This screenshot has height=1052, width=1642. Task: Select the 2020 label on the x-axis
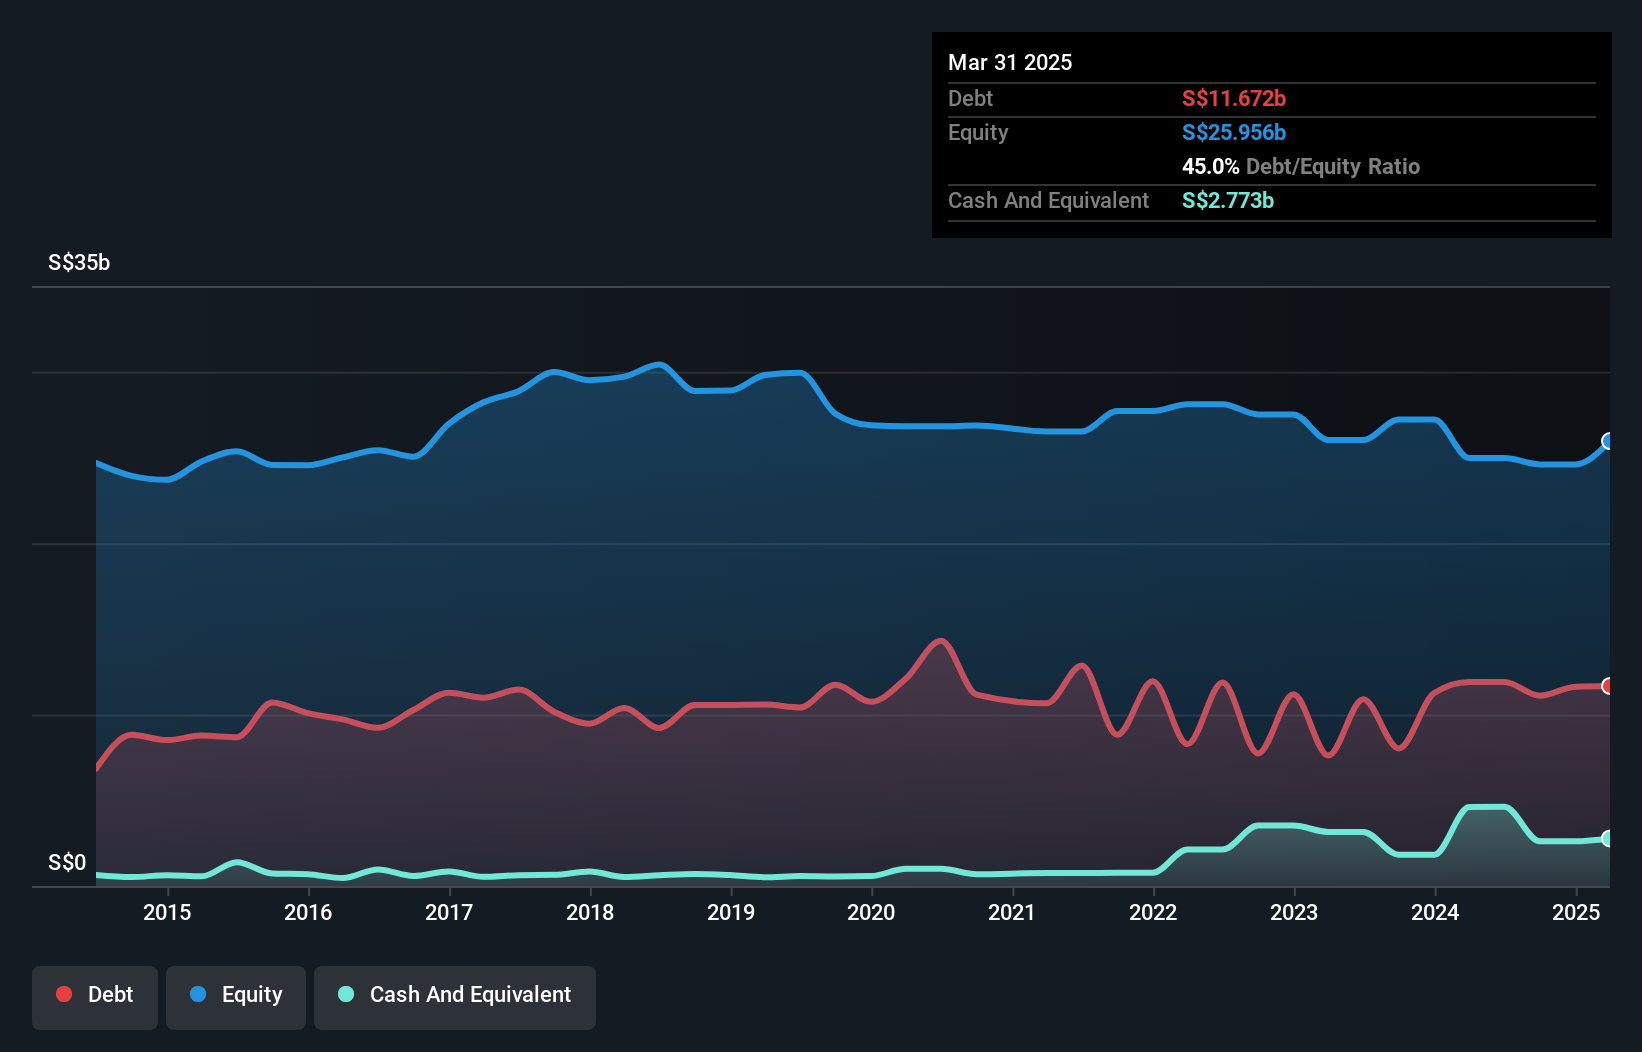click(871, 912)
